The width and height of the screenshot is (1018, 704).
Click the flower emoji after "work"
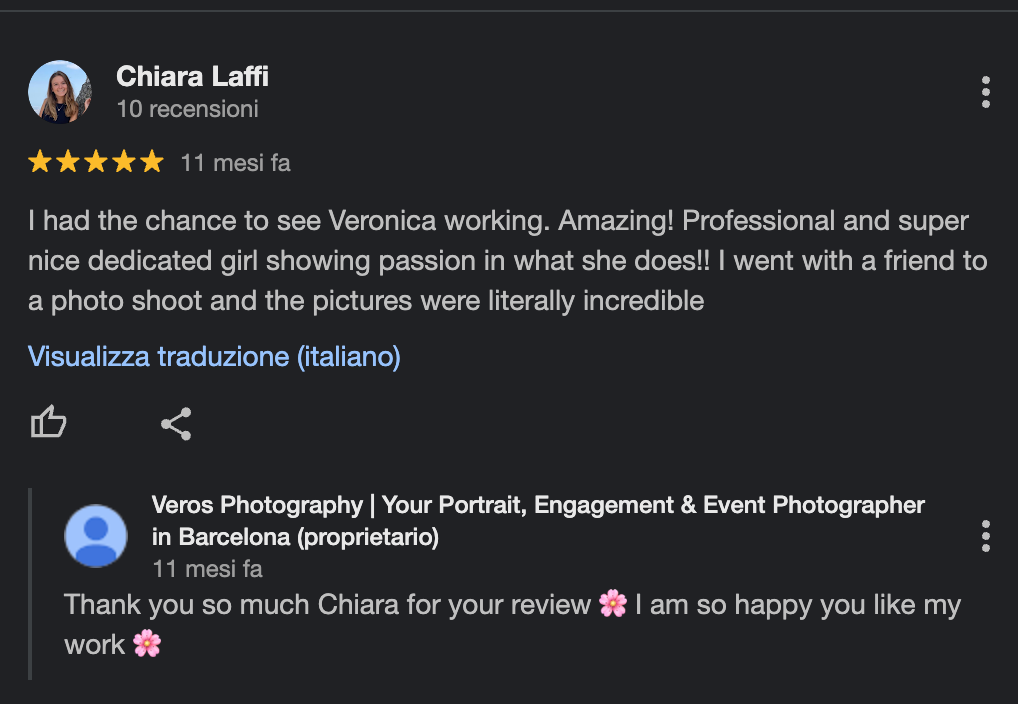tap(146, 644)
